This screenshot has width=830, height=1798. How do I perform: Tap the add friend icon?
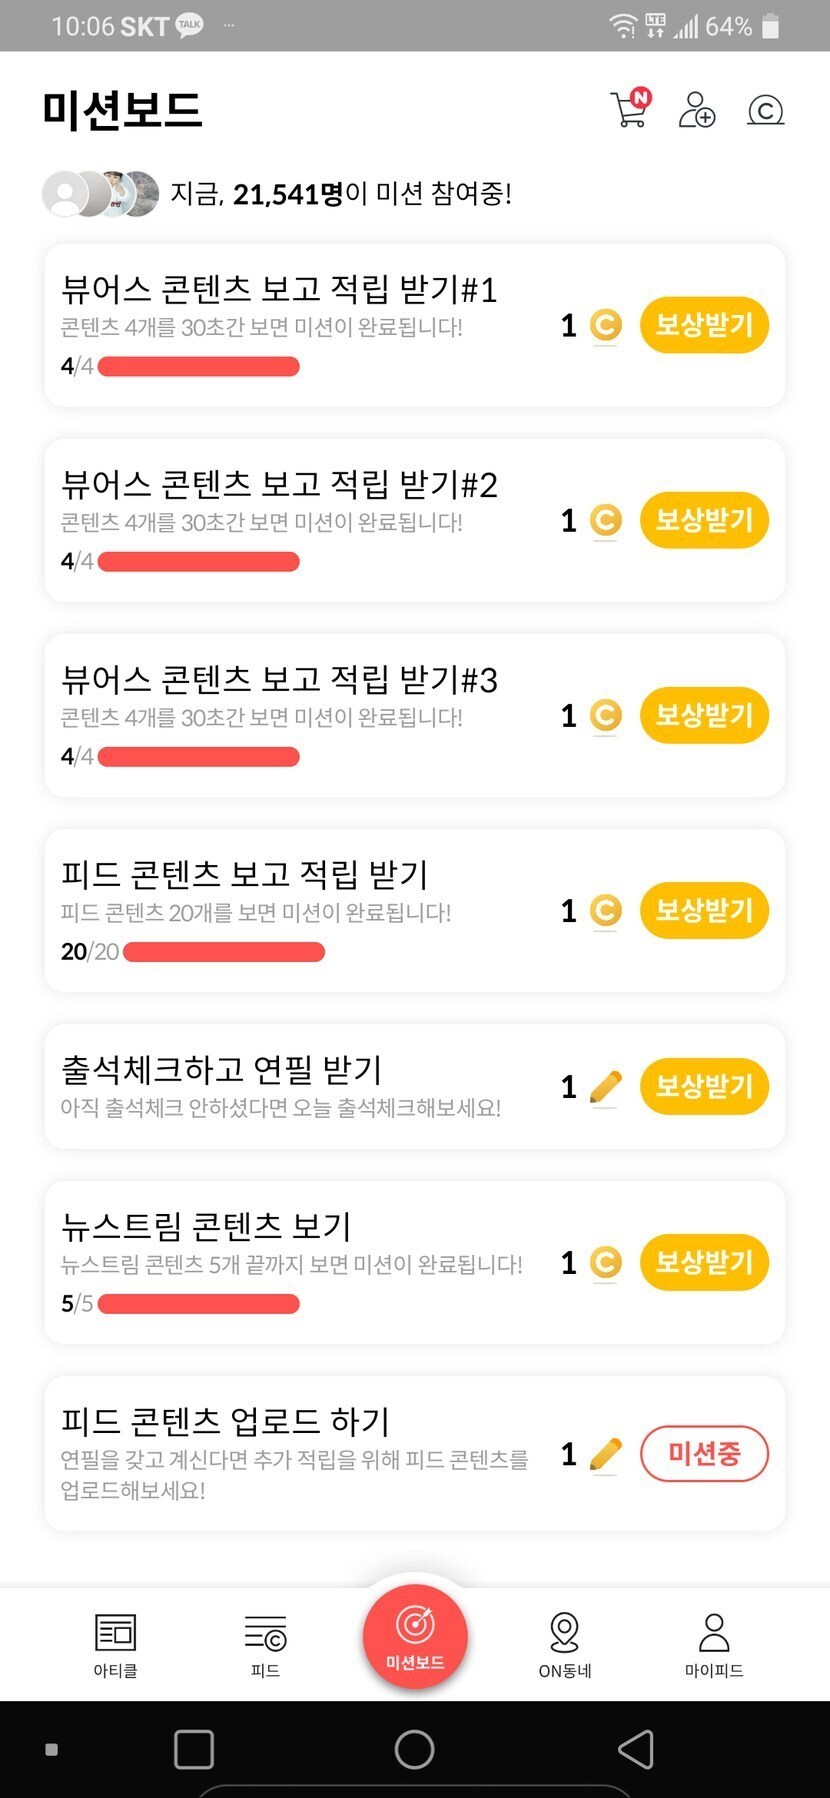pos(697,110)
